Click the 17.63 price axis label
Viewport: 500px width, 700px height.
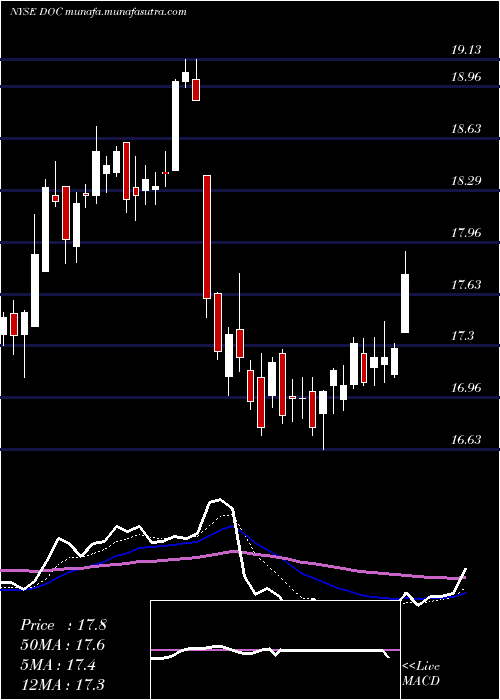466,284
